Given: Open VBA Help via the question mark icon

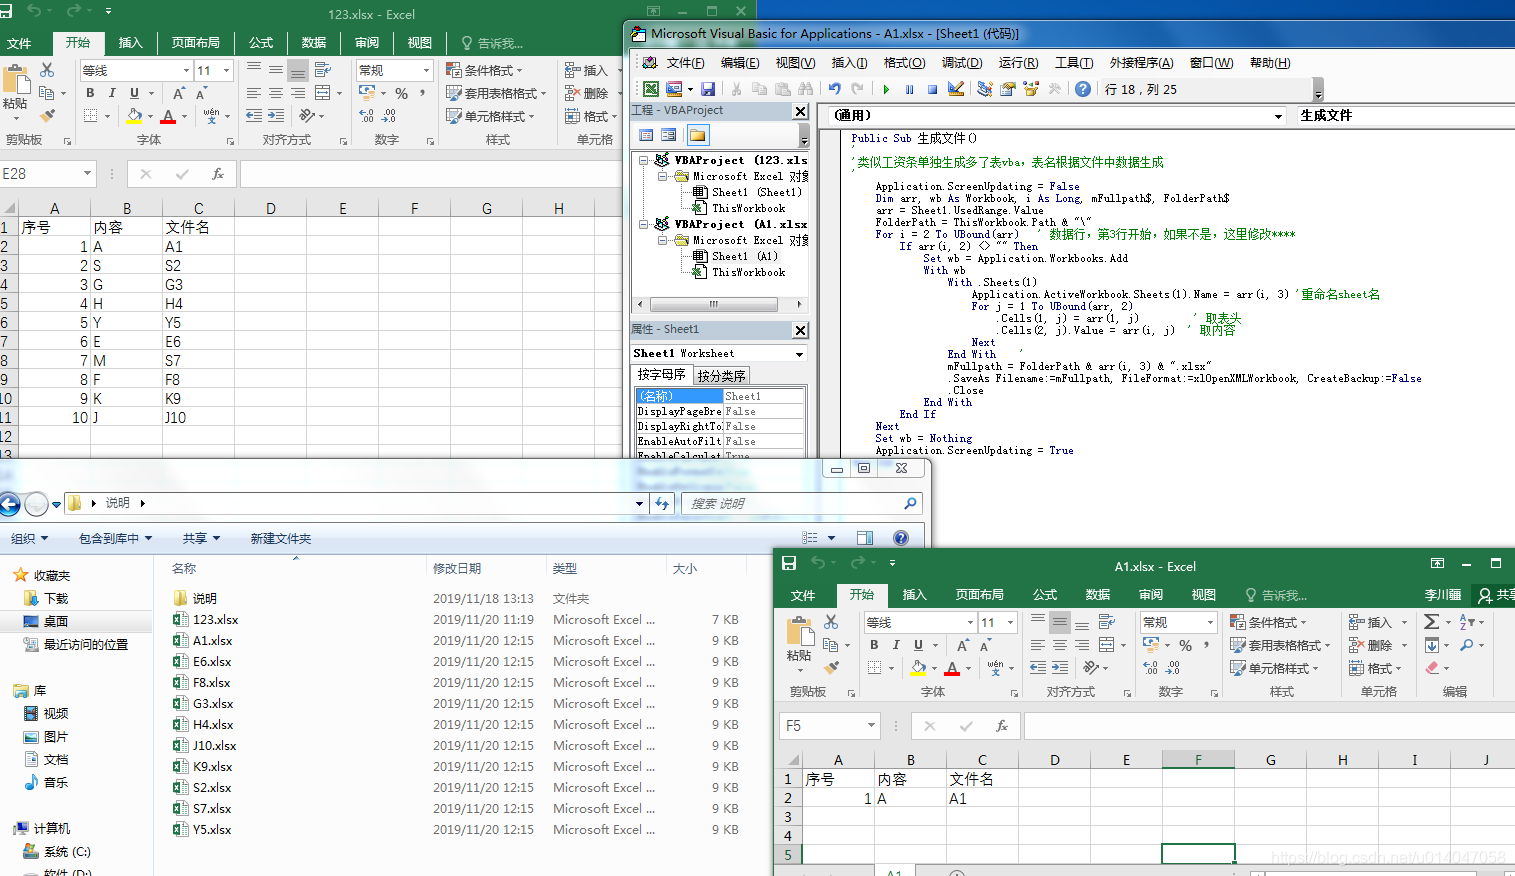Looking at the screenshot, I should coord(1083,89).
